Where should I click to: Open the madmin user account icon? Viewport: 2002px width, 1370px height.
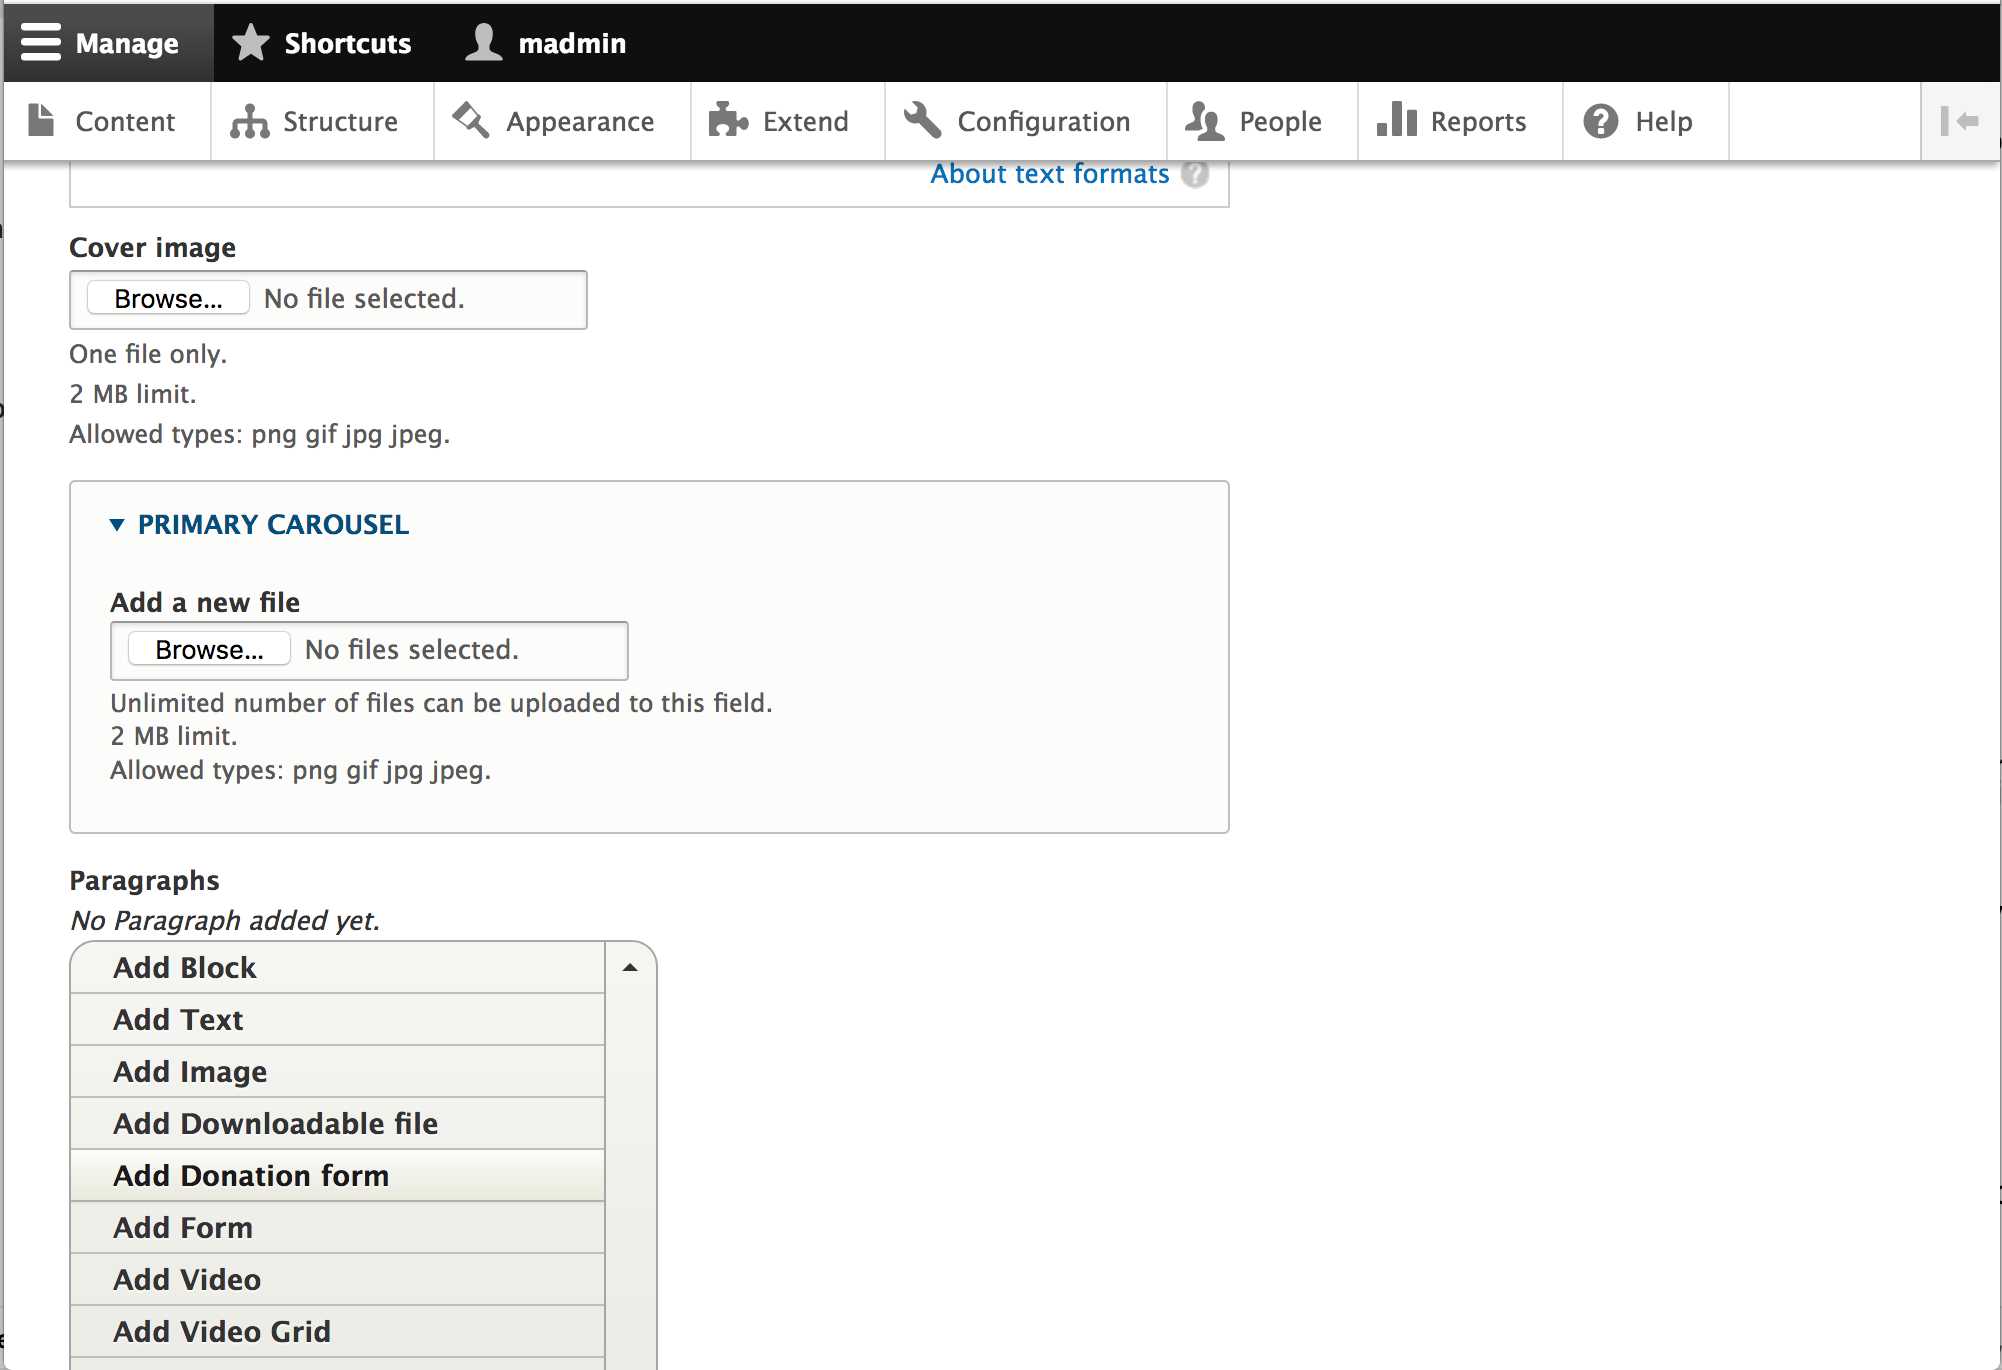tap(483, 42)
